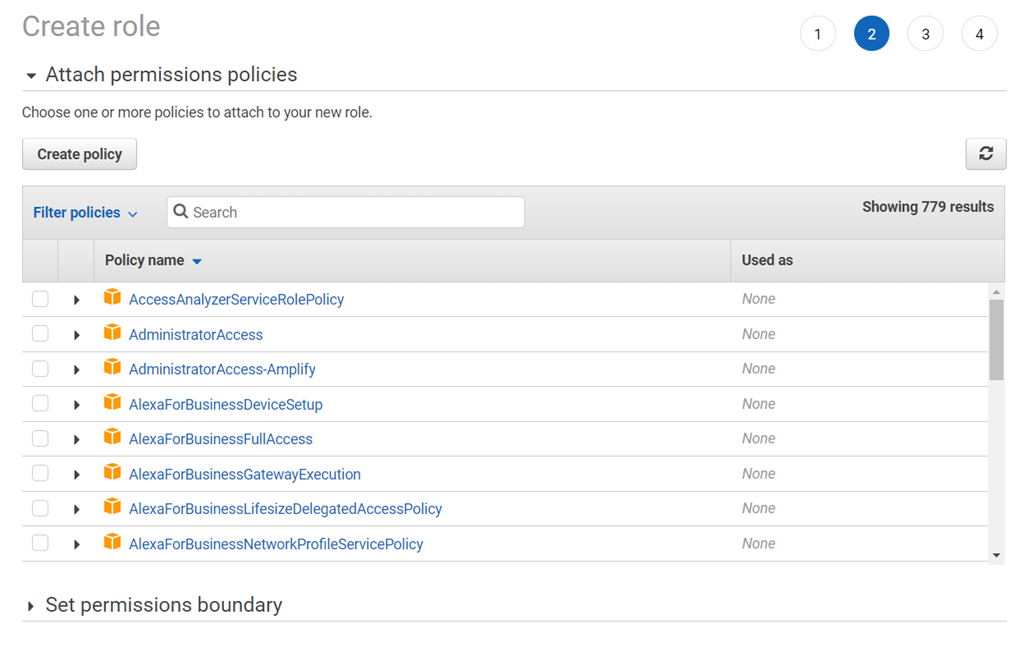Tick the AlexaForBusinessFullAccess checkbox
The width and height of the screenshot is (1024, 647).
click(40, 439)
